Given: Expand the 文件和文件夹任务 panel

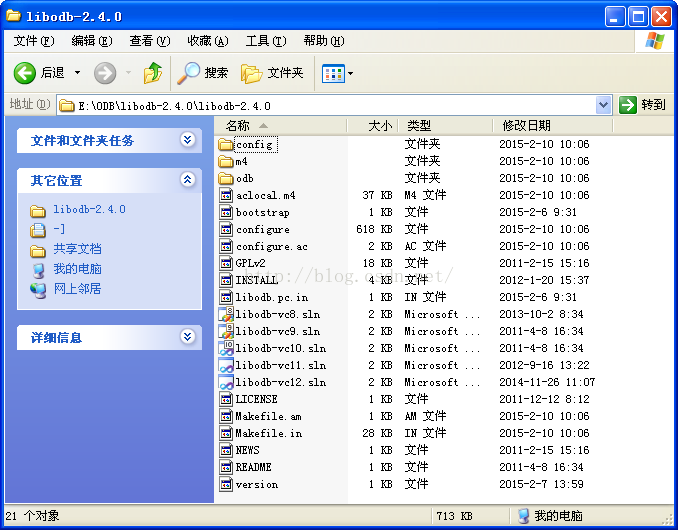Looking at the screenshot, I should click(187, 140).
